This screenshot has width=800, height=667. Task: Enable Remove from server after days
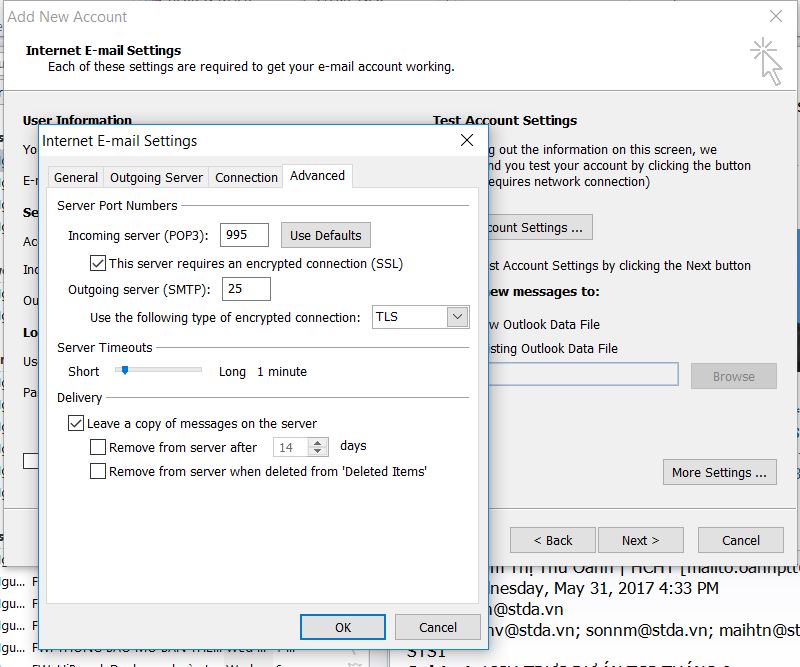point(97,447)
